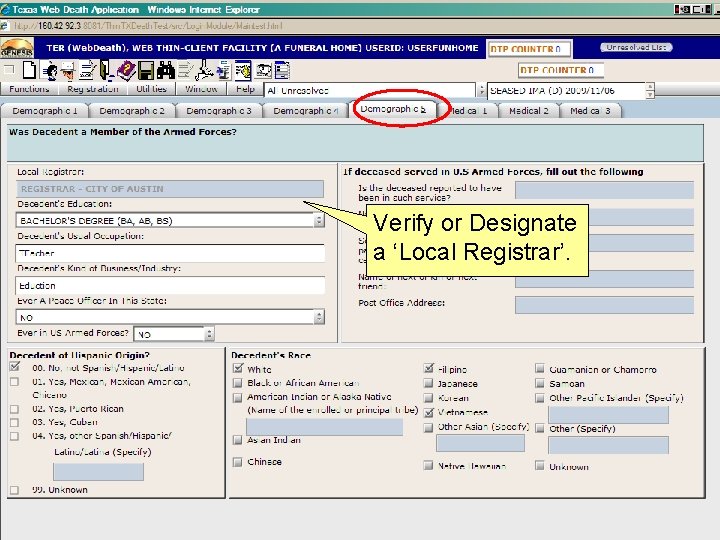Open the Utilities menu
Screen dimensions: 720x540
tap(152, 89)
